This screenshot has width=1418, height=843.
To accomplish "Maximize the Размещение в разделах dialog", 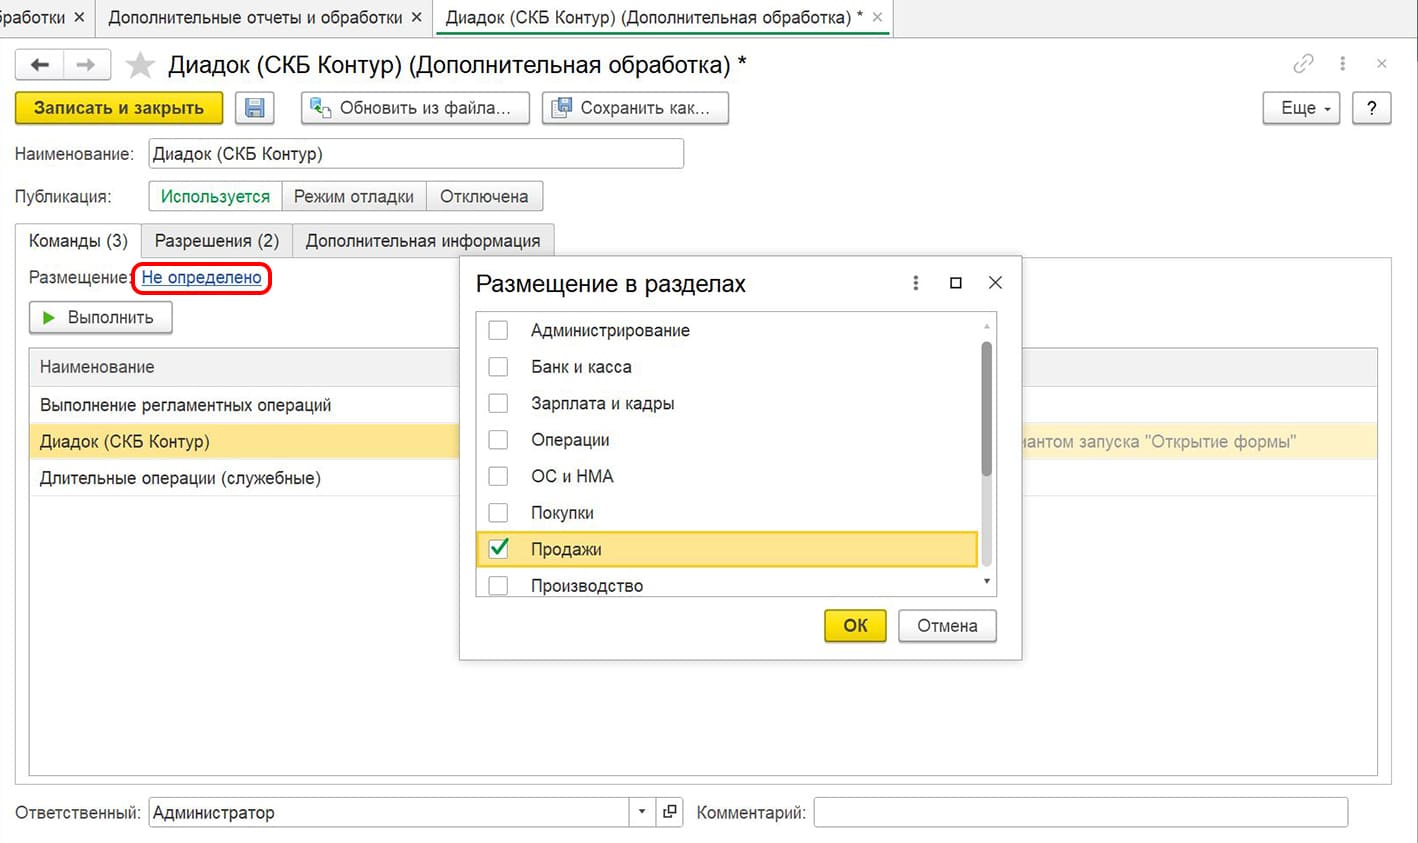I will (x=955, y=283).
